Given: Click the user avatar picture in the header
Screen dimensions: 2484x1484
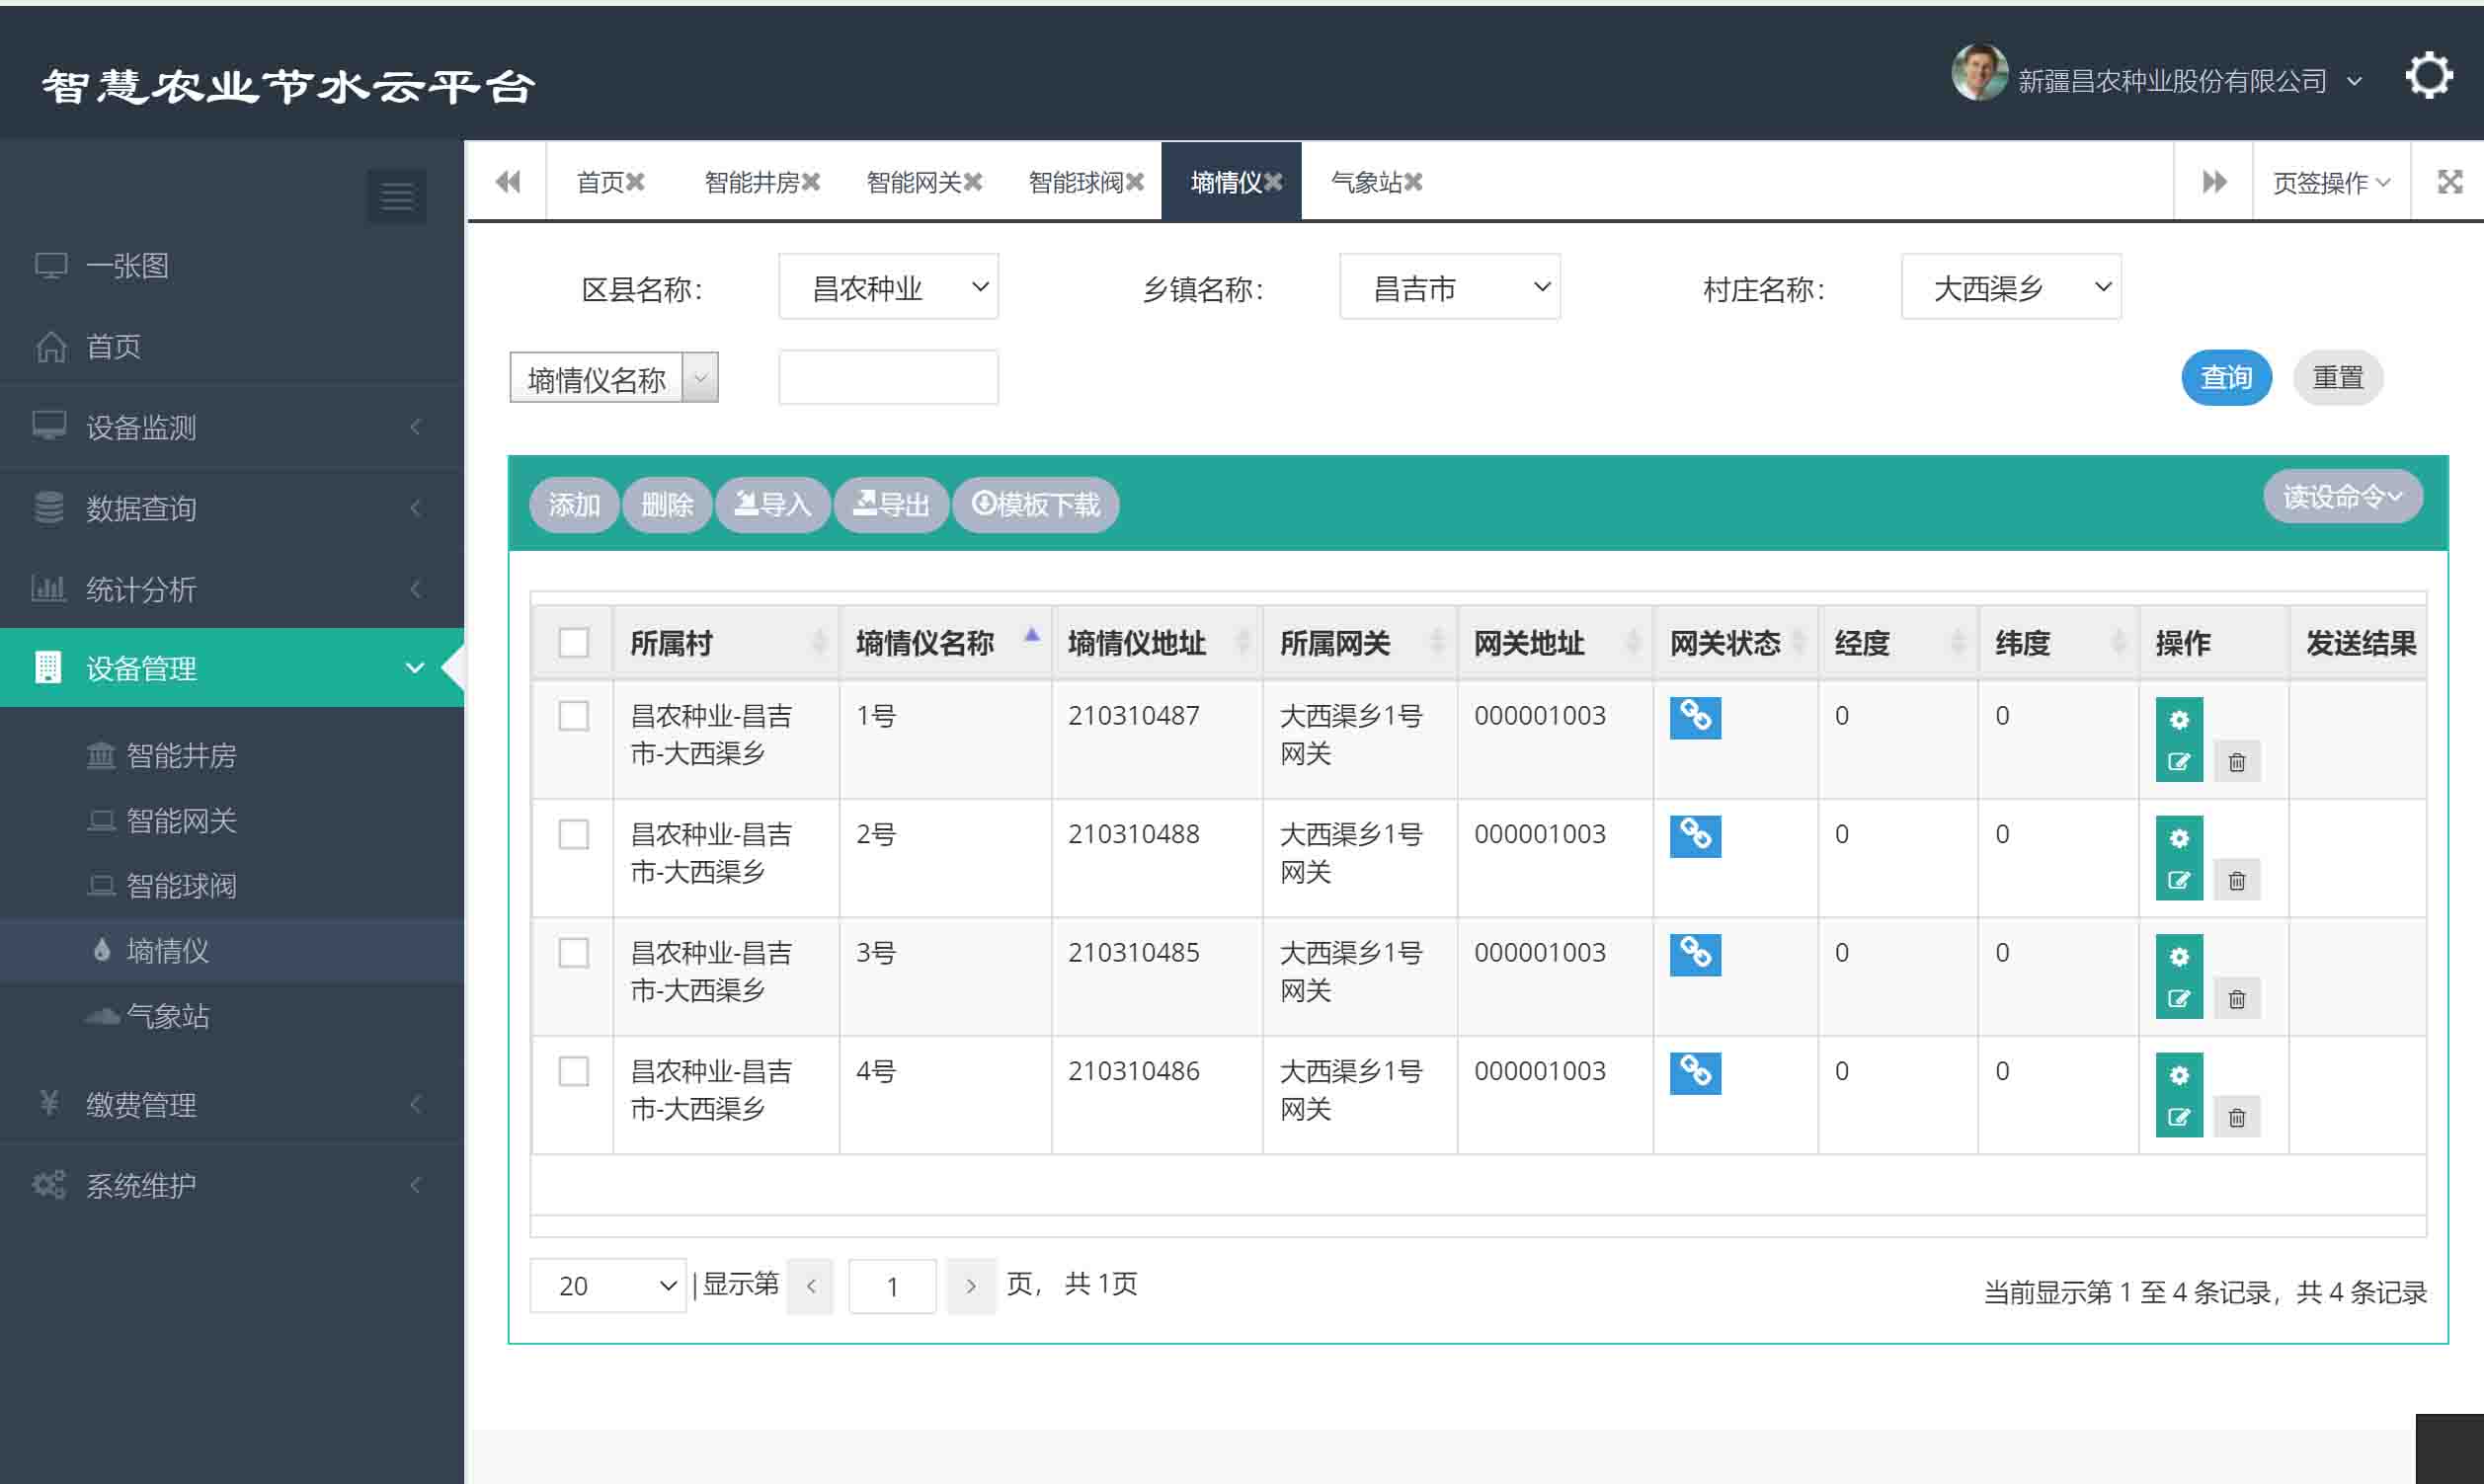Looking at the screenshot, I should coord(1978,73).
